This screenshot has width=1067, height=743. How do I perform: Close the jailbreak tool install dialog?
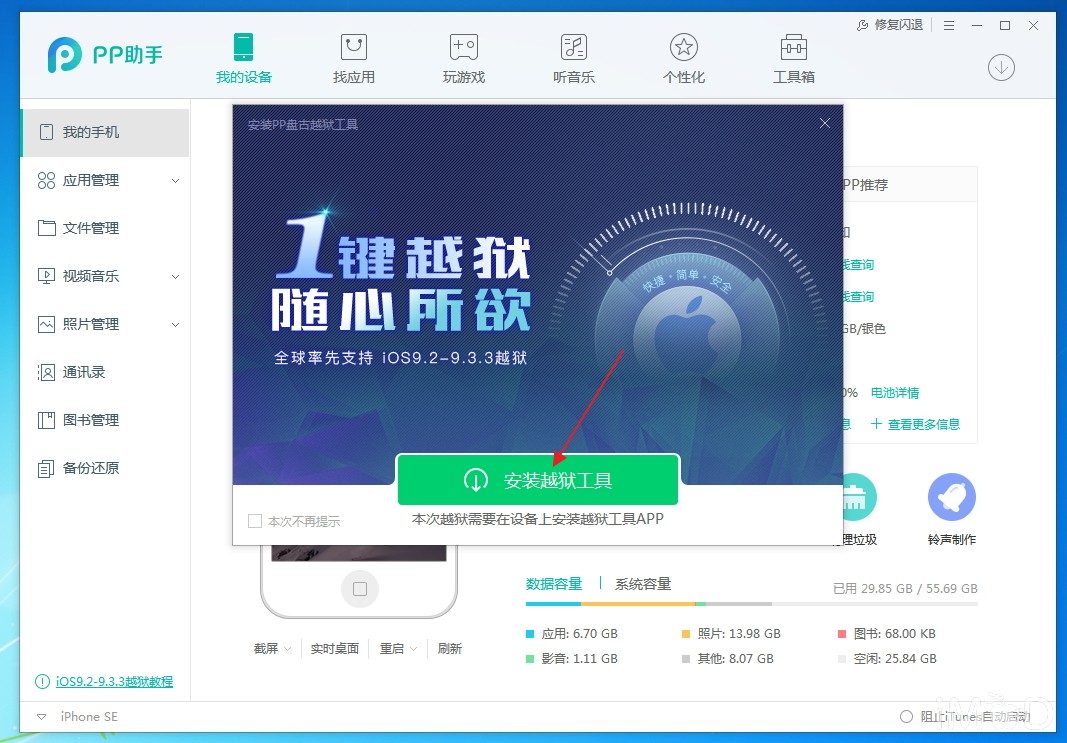(x=825, y=123)
